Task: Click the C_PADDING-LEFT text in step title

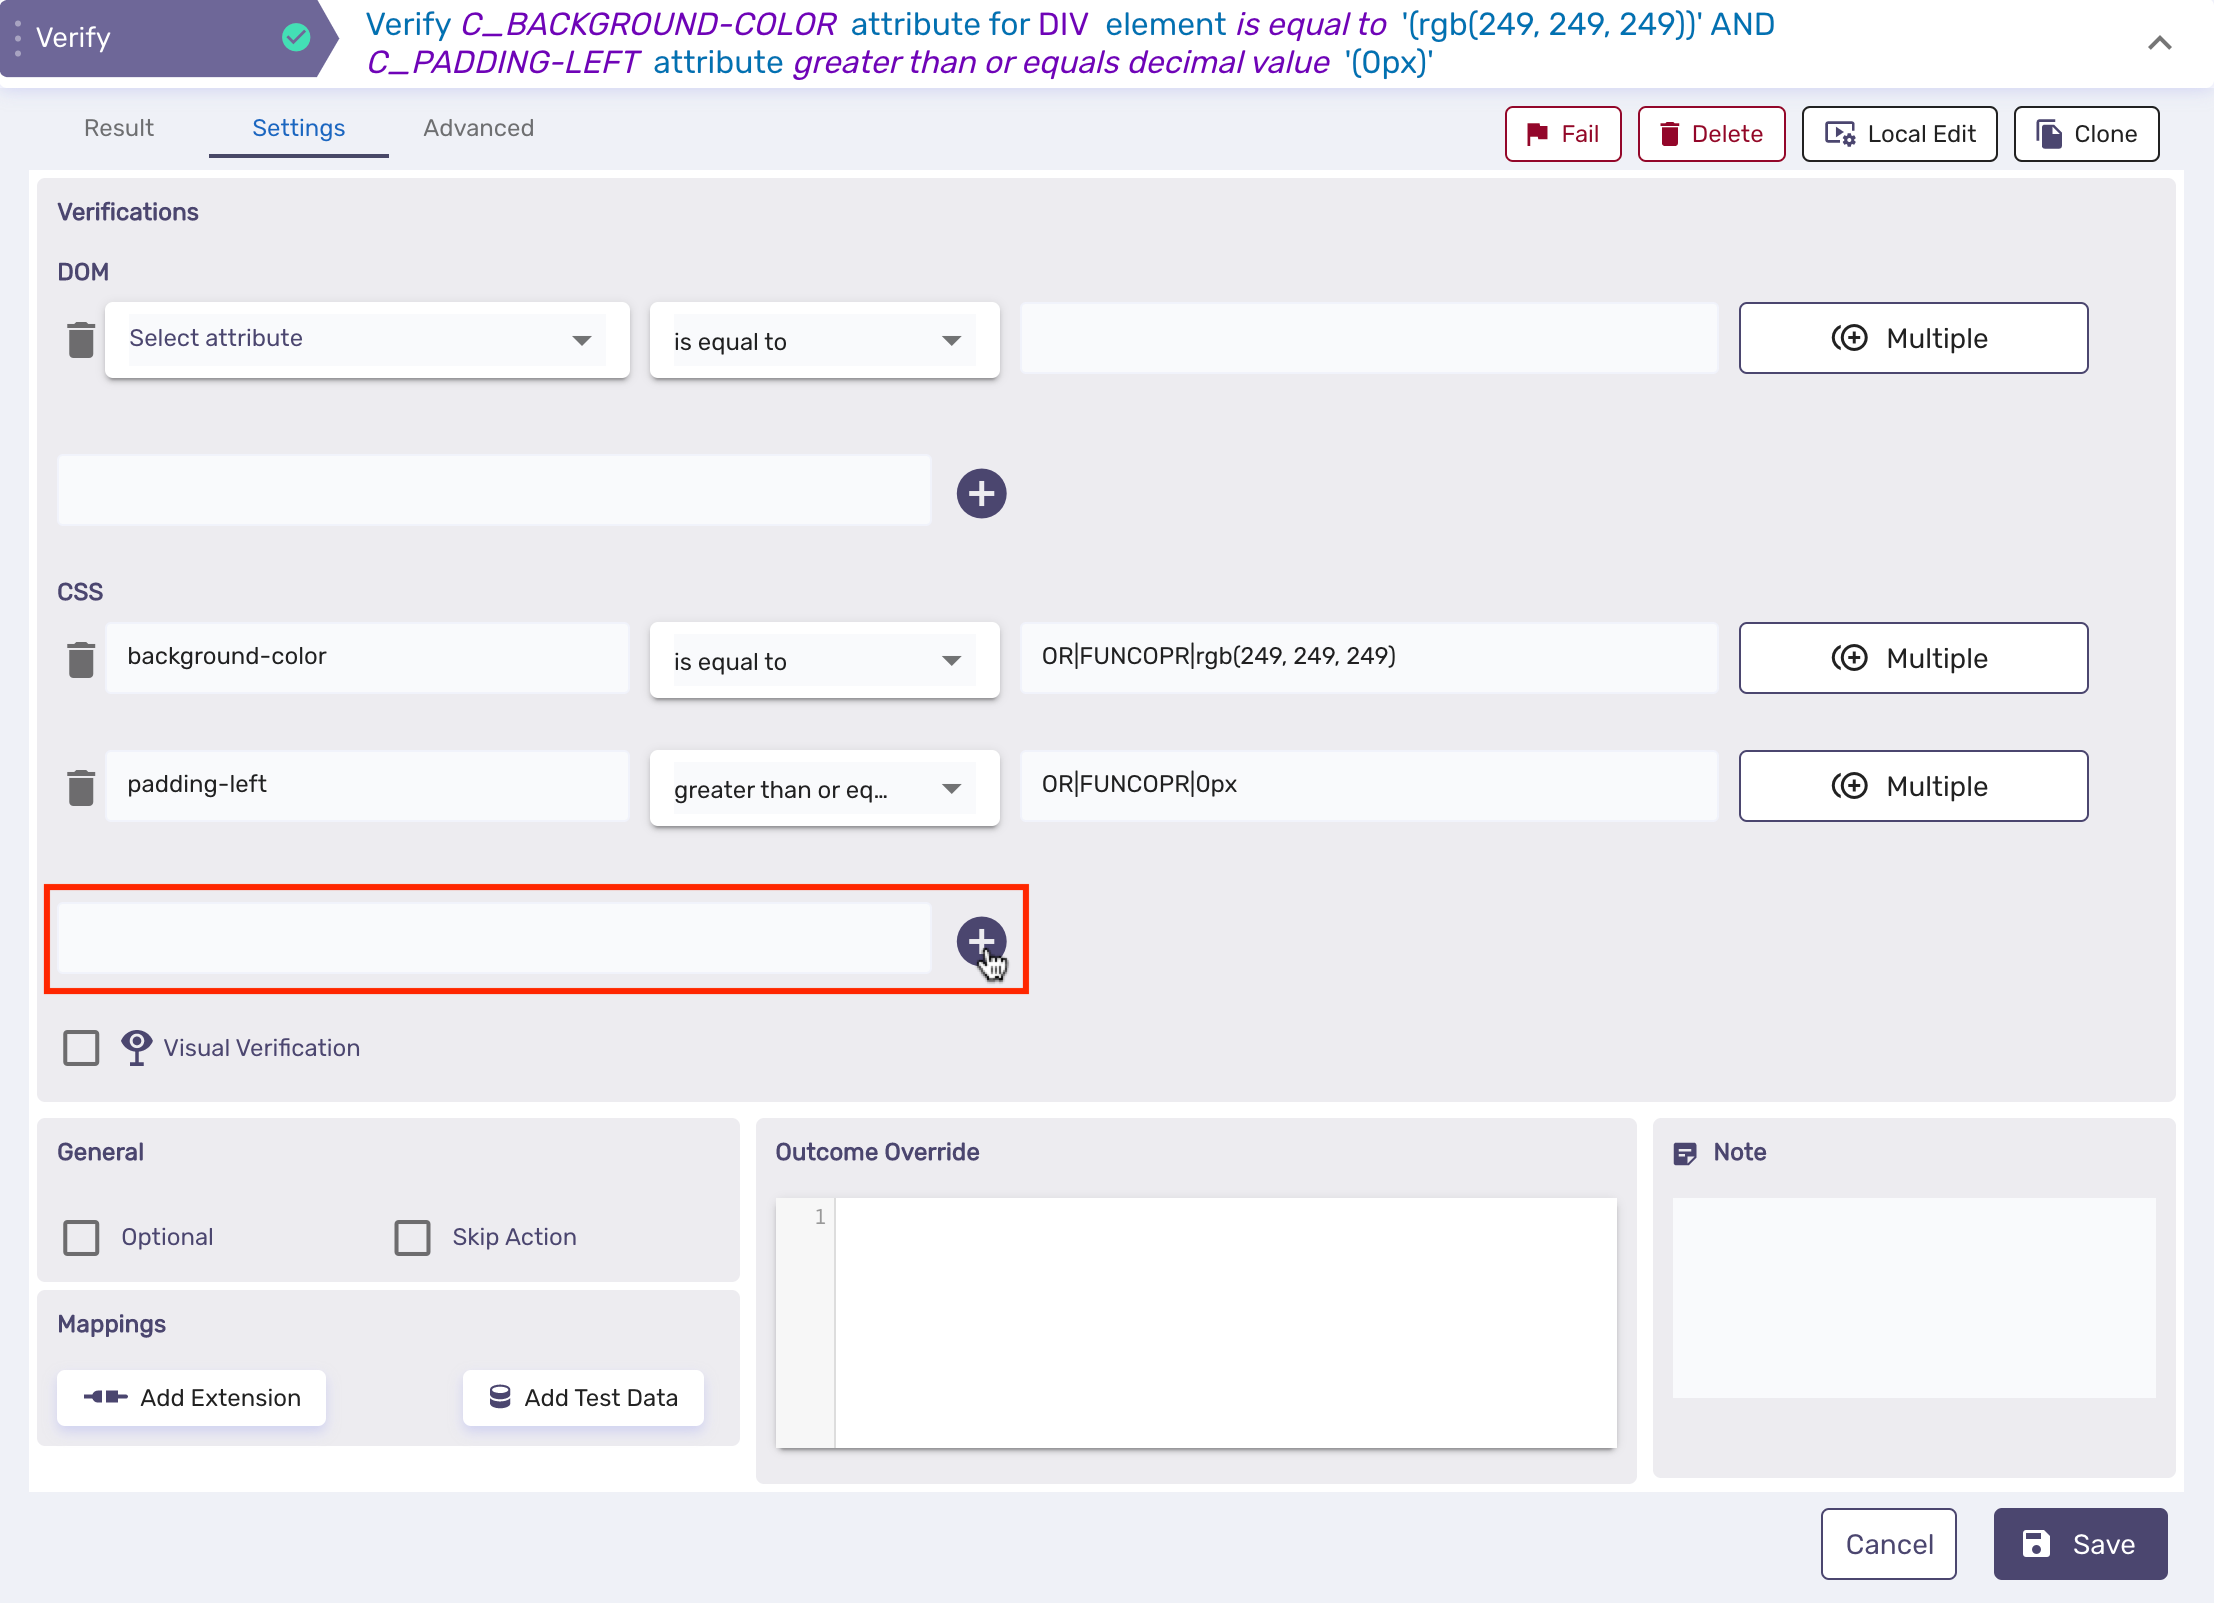Action: click(x=503, y=62)
